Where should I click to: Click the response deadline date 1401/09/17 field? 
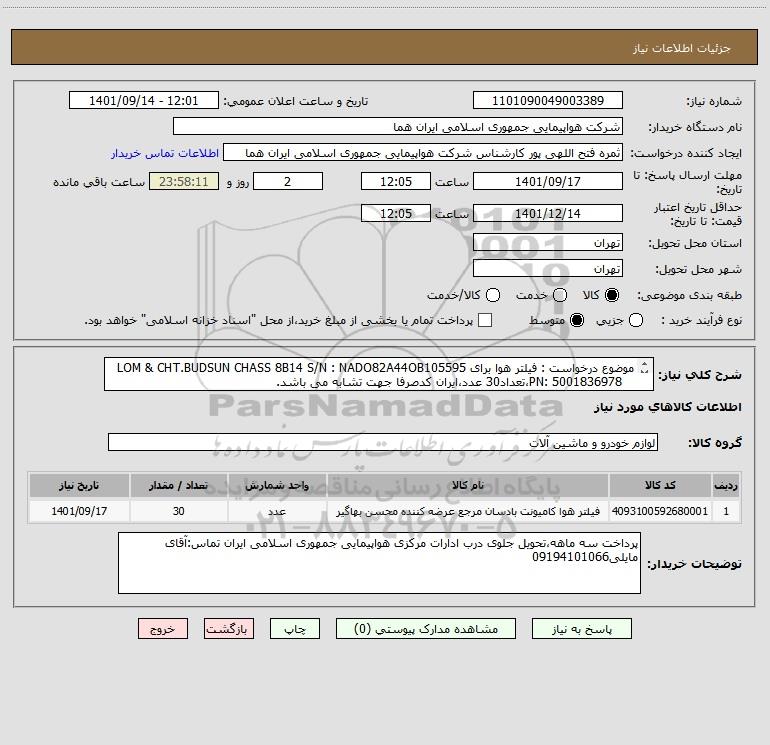(x=547, y=182)
